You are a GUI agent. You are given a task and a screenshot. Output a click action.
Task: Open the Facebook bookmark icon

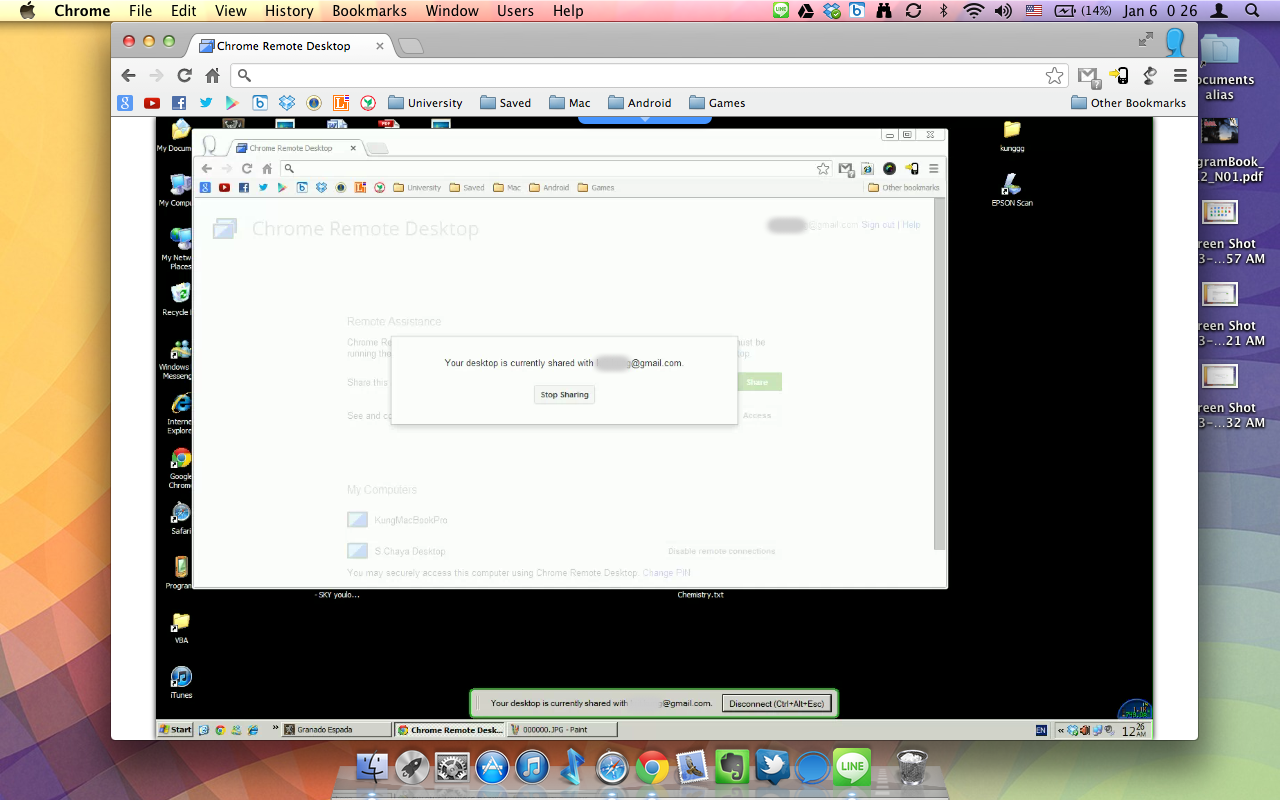point(179,103)
